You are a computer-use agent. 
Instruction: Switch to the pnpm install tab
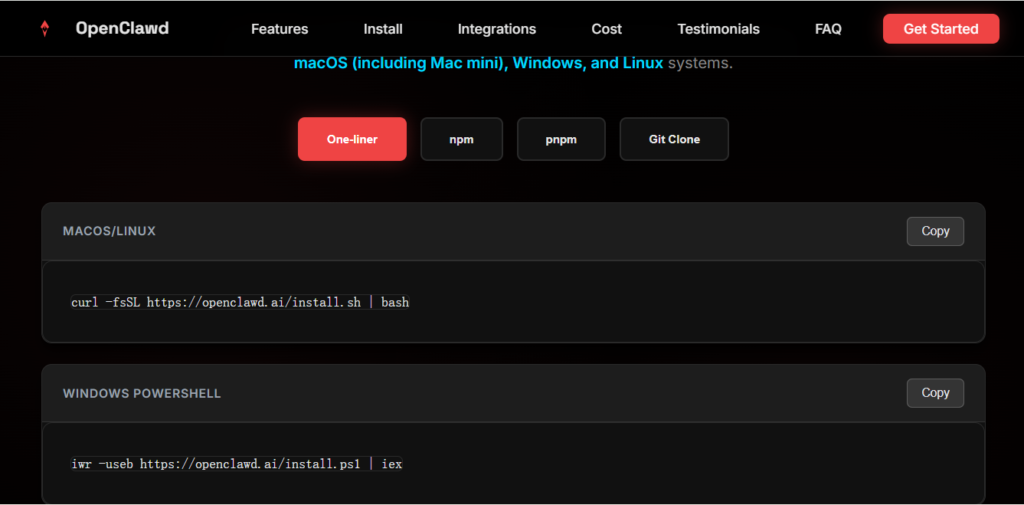tap(561, 139)
